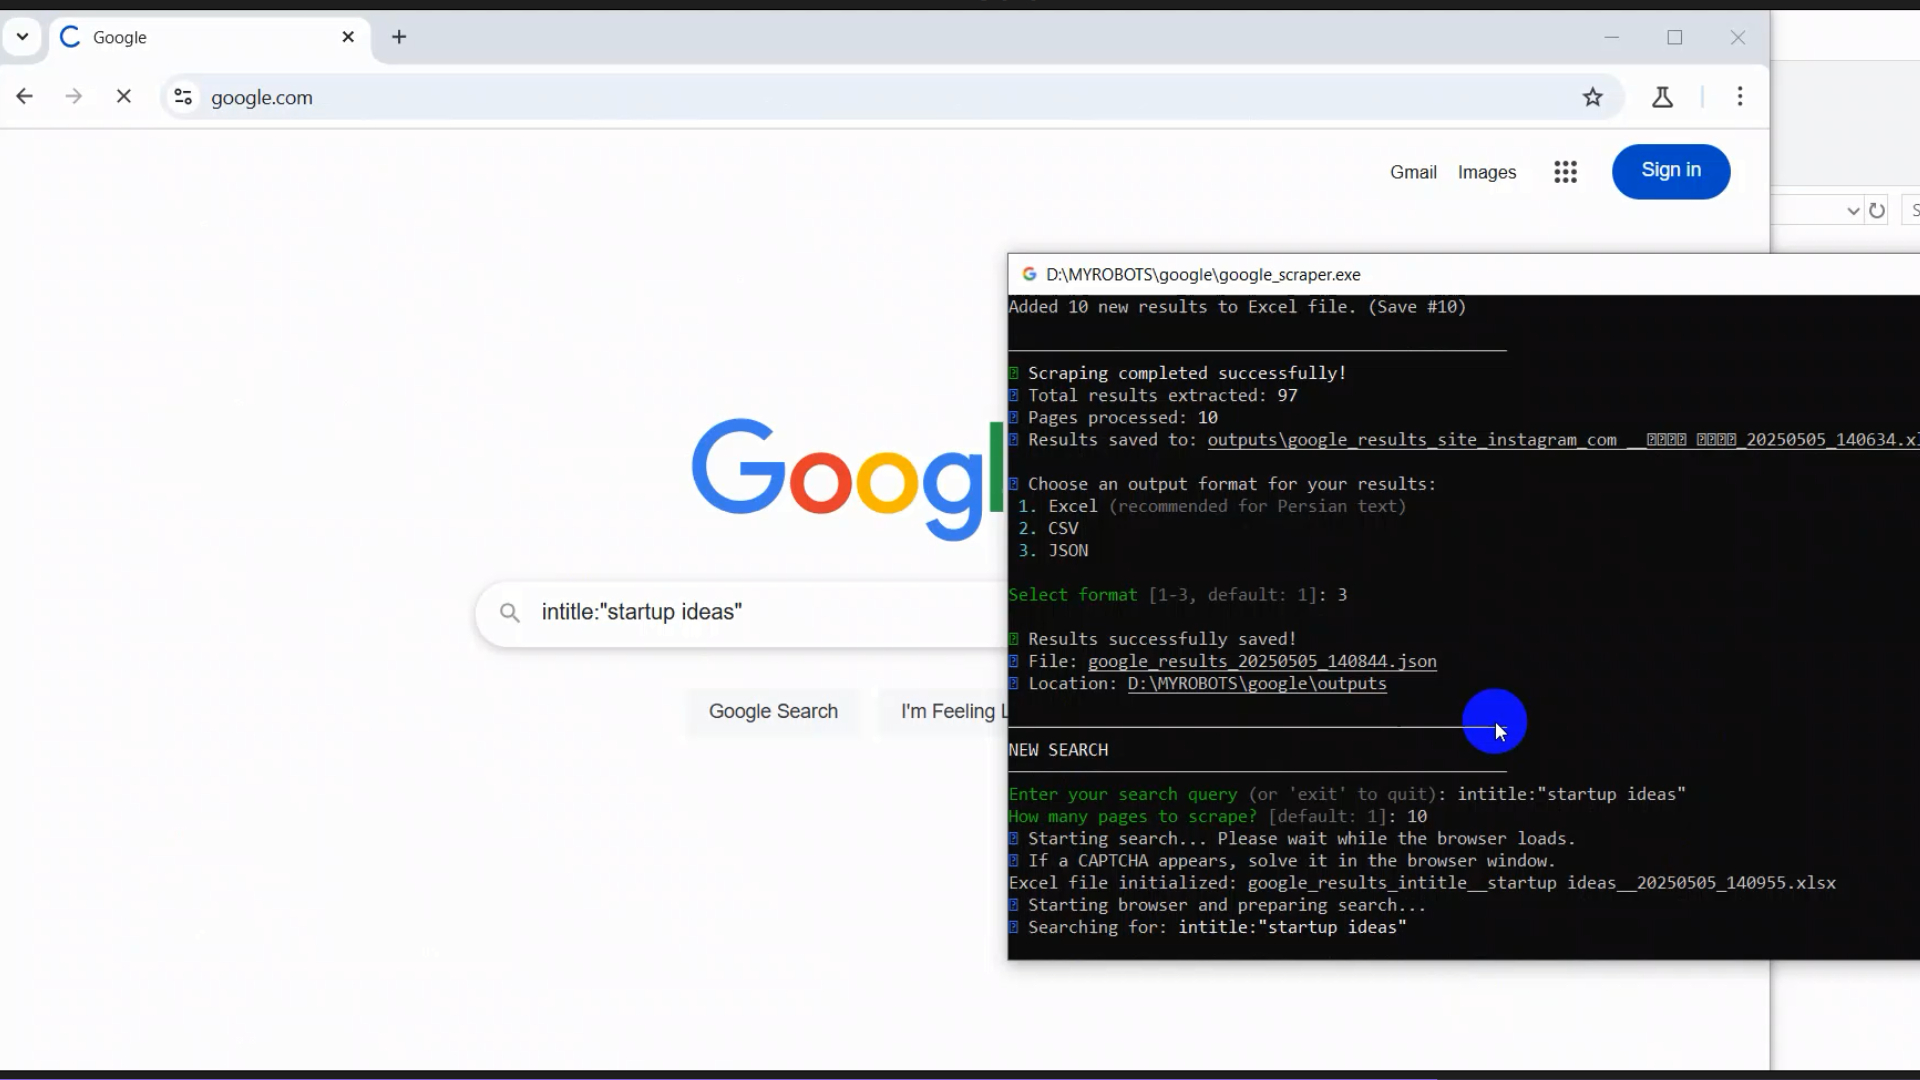This screenshot has width=1920, height=1080.
Task: Click the back navigation arrow
Action: (25, 97)
